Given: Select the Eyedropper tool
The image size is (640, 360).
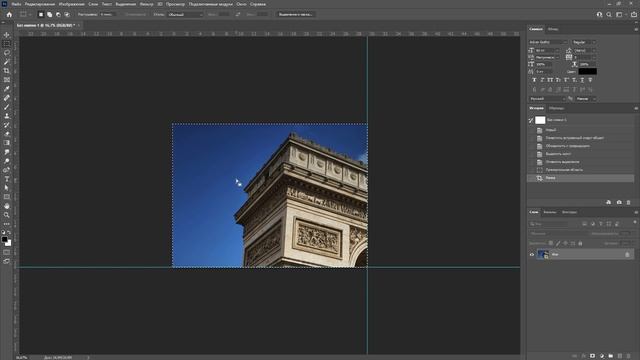Looking at the screenshot, I should (7, 89).
